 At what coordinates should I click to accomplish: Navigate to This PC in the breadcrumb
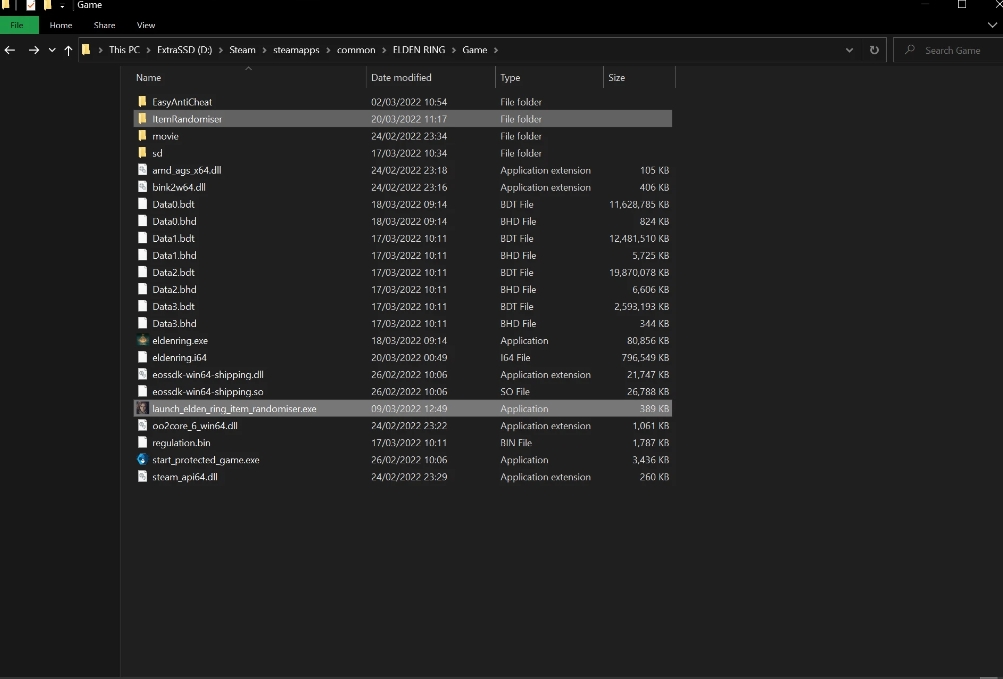[x=124, y=50]
